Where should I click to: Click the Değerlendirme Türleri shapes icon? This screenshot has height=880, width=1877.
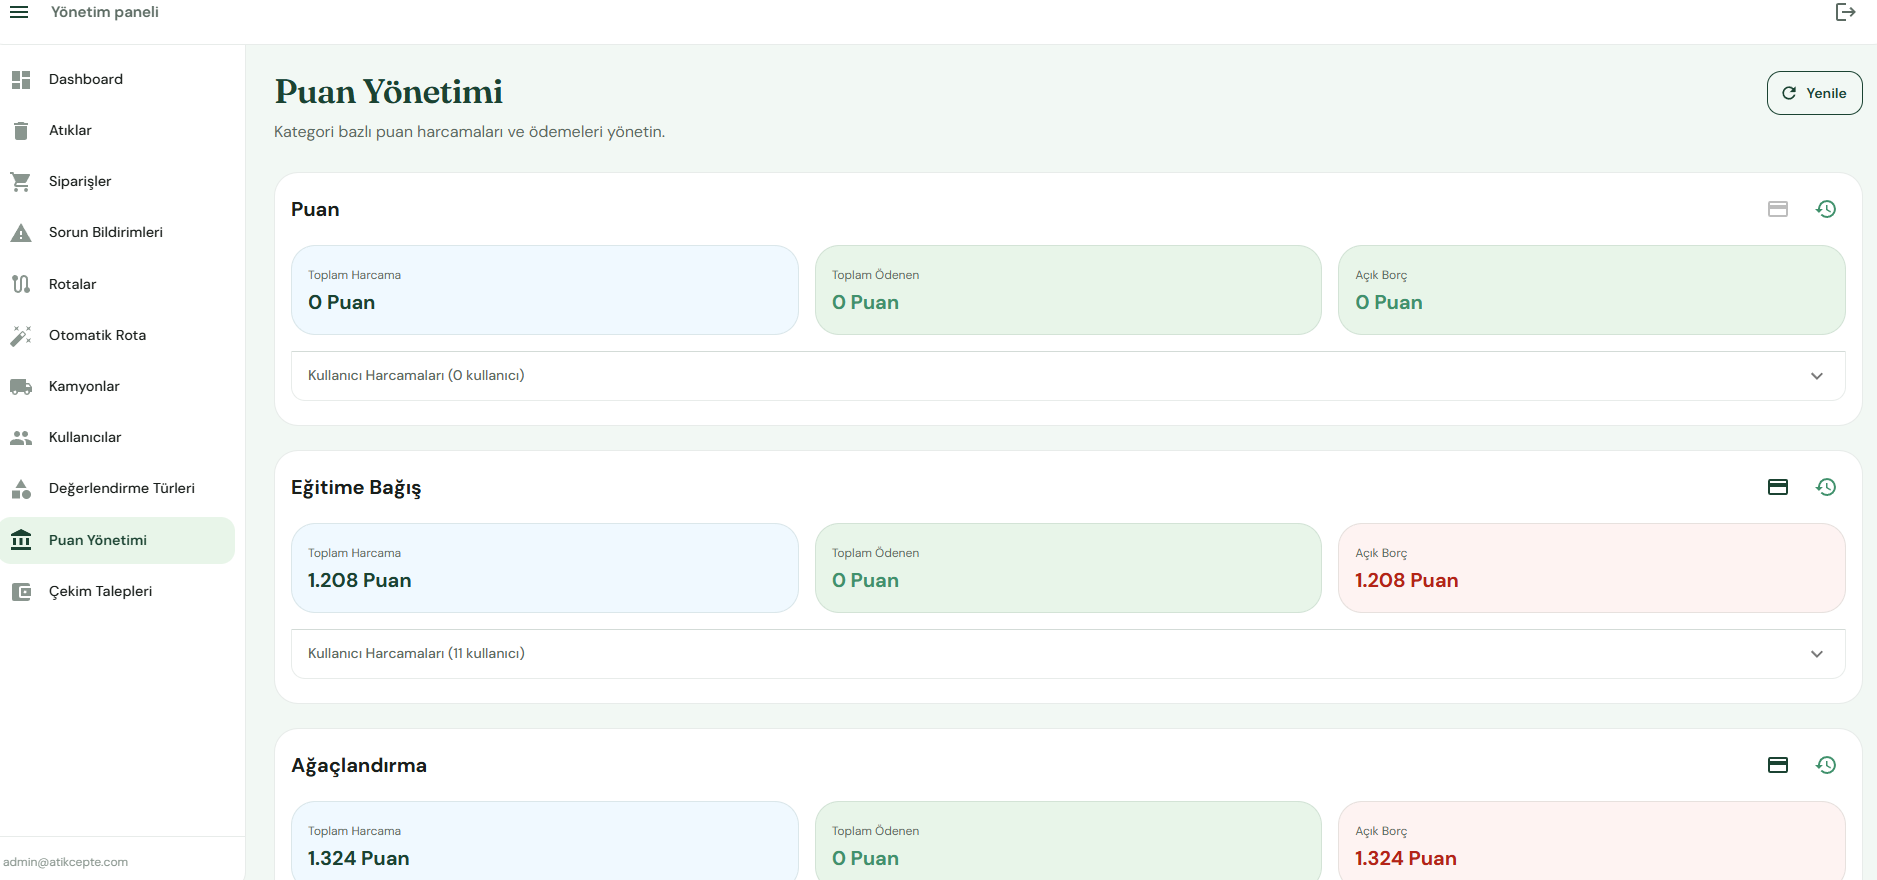[x=21, y=489]
